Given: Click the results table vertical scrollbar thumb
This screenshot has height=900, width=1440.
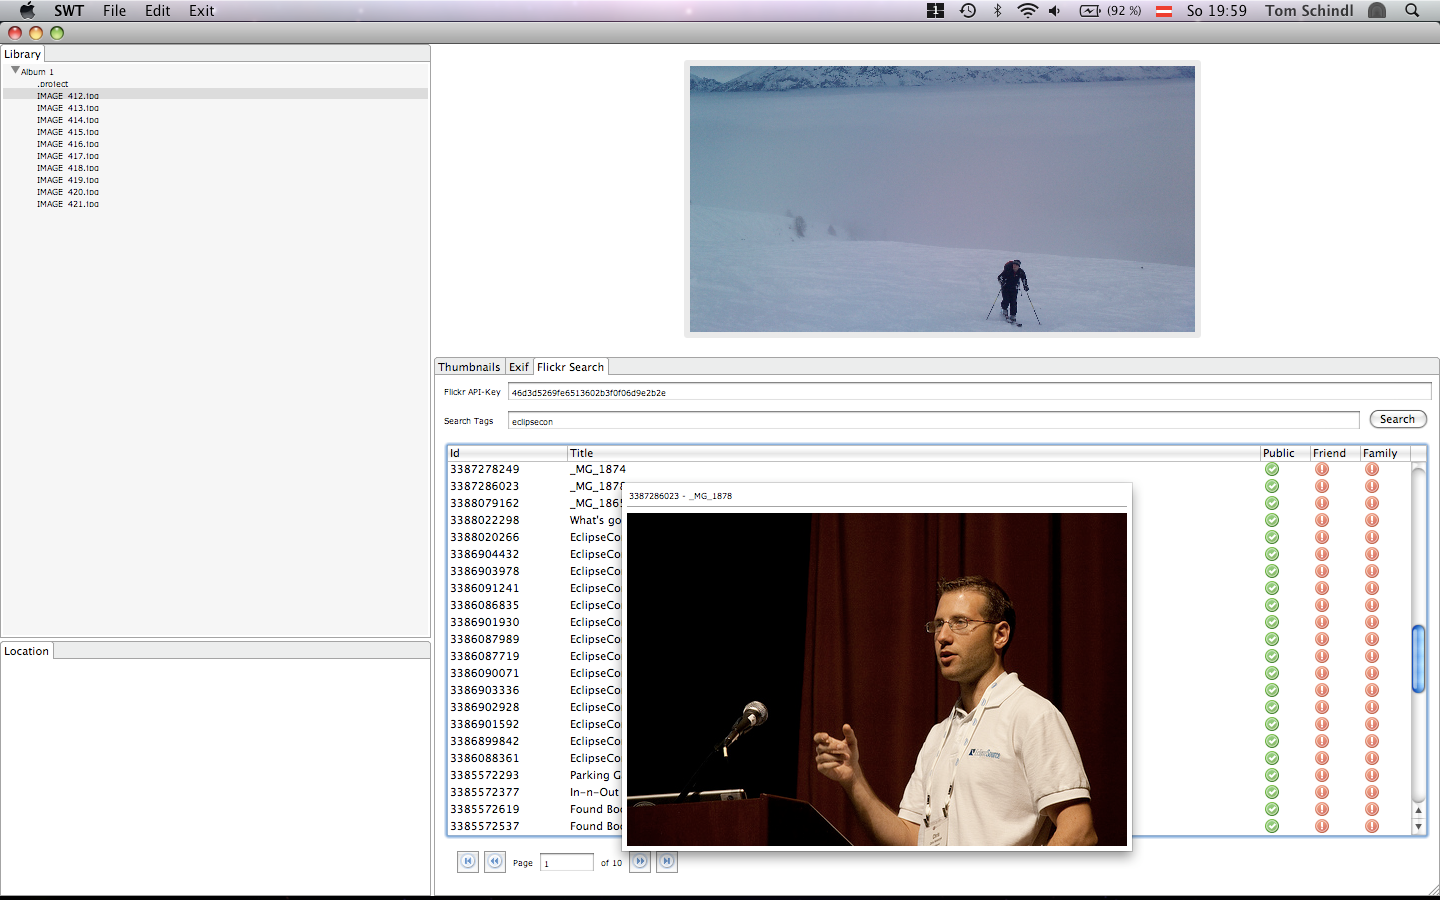Looking at the screenshot, I should (x=1418, y=658).
